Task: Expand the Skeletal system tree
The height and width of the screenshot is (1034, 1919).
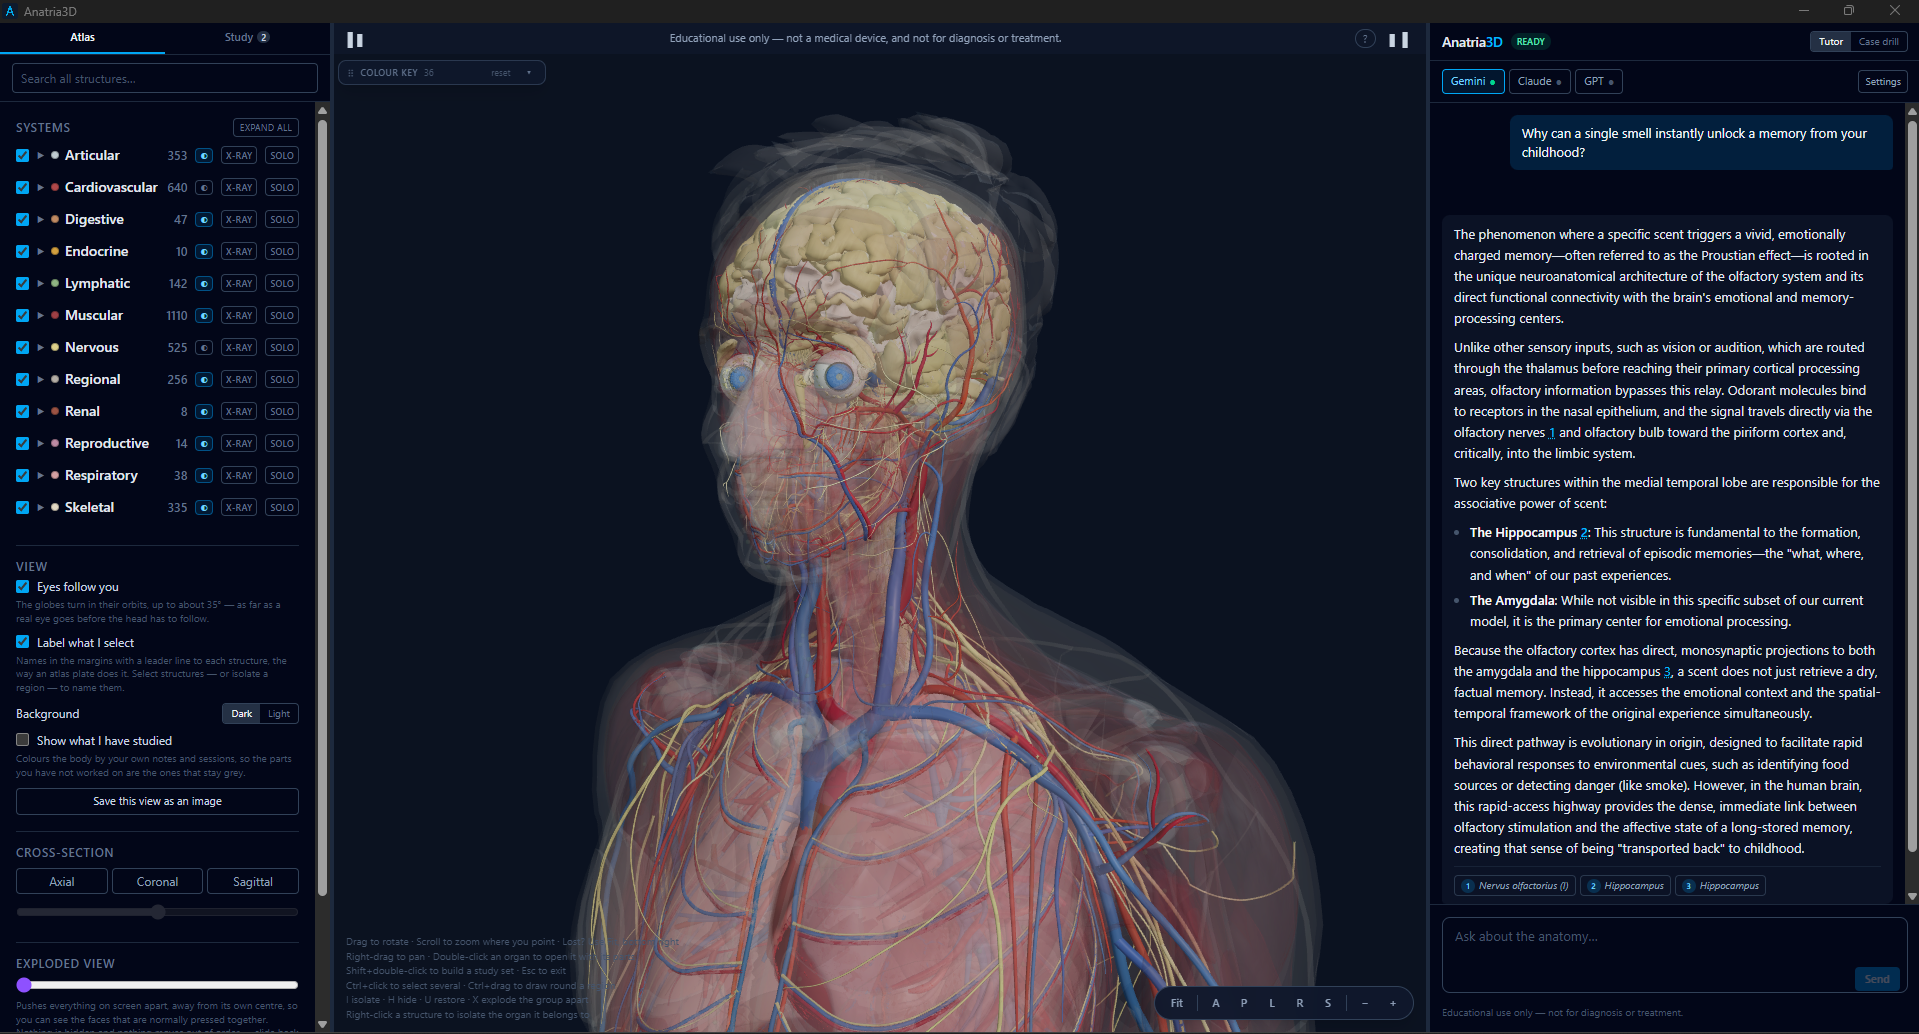Action: (40, 508)
